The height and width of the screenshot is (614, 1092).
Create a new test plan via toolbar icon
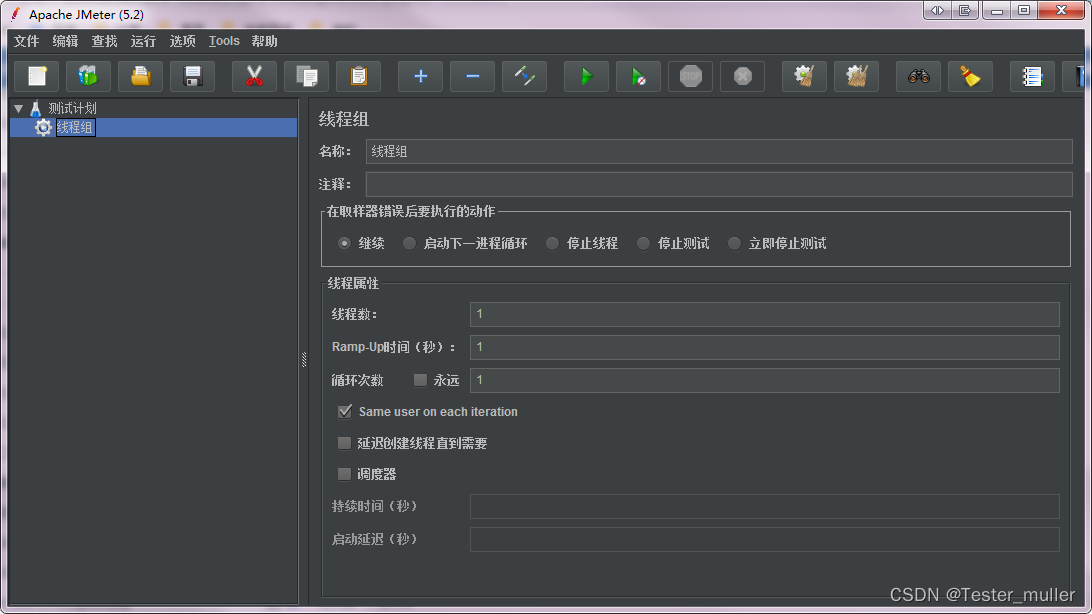pos(37,77)
